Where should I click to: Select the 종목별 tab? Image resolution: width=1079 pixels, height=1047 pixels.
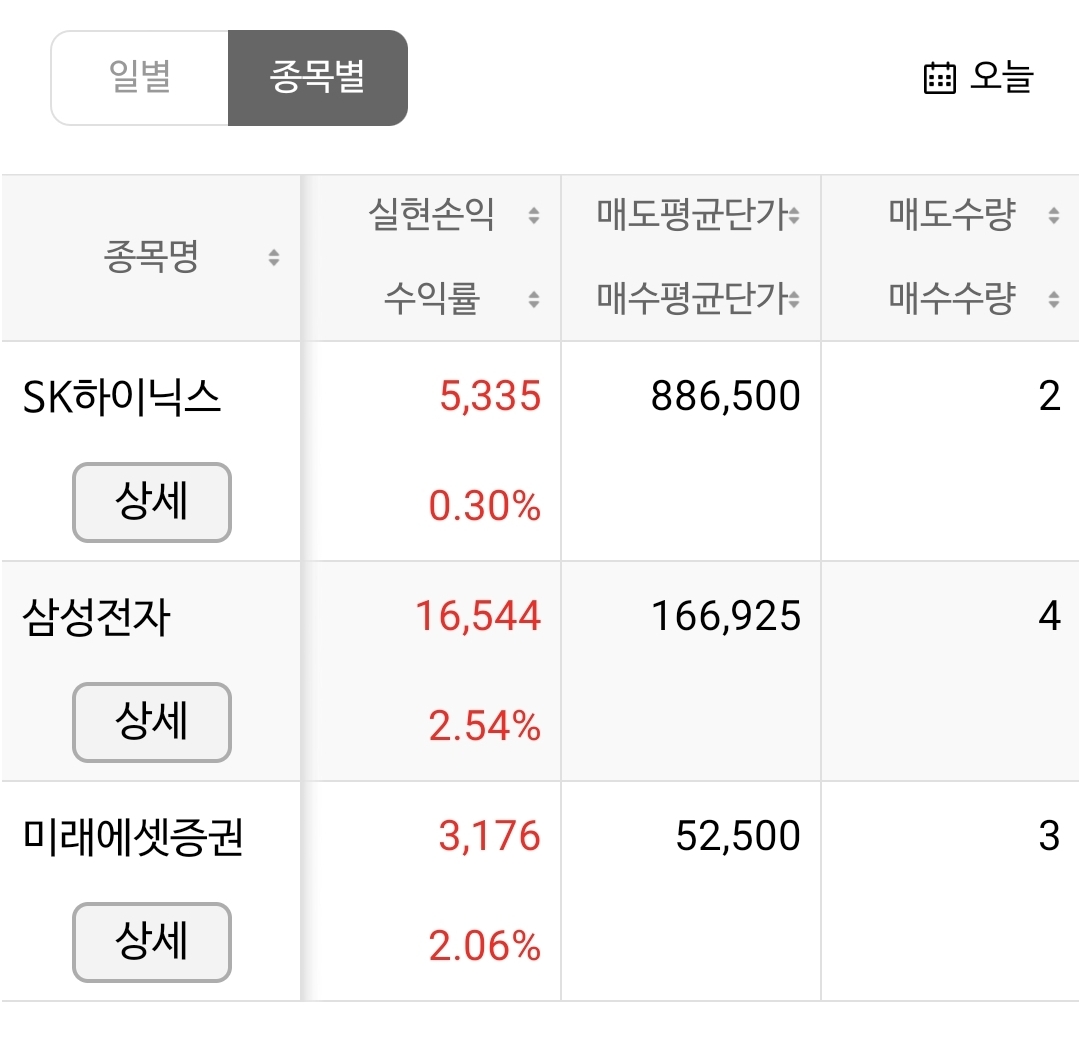pos(318,78)
